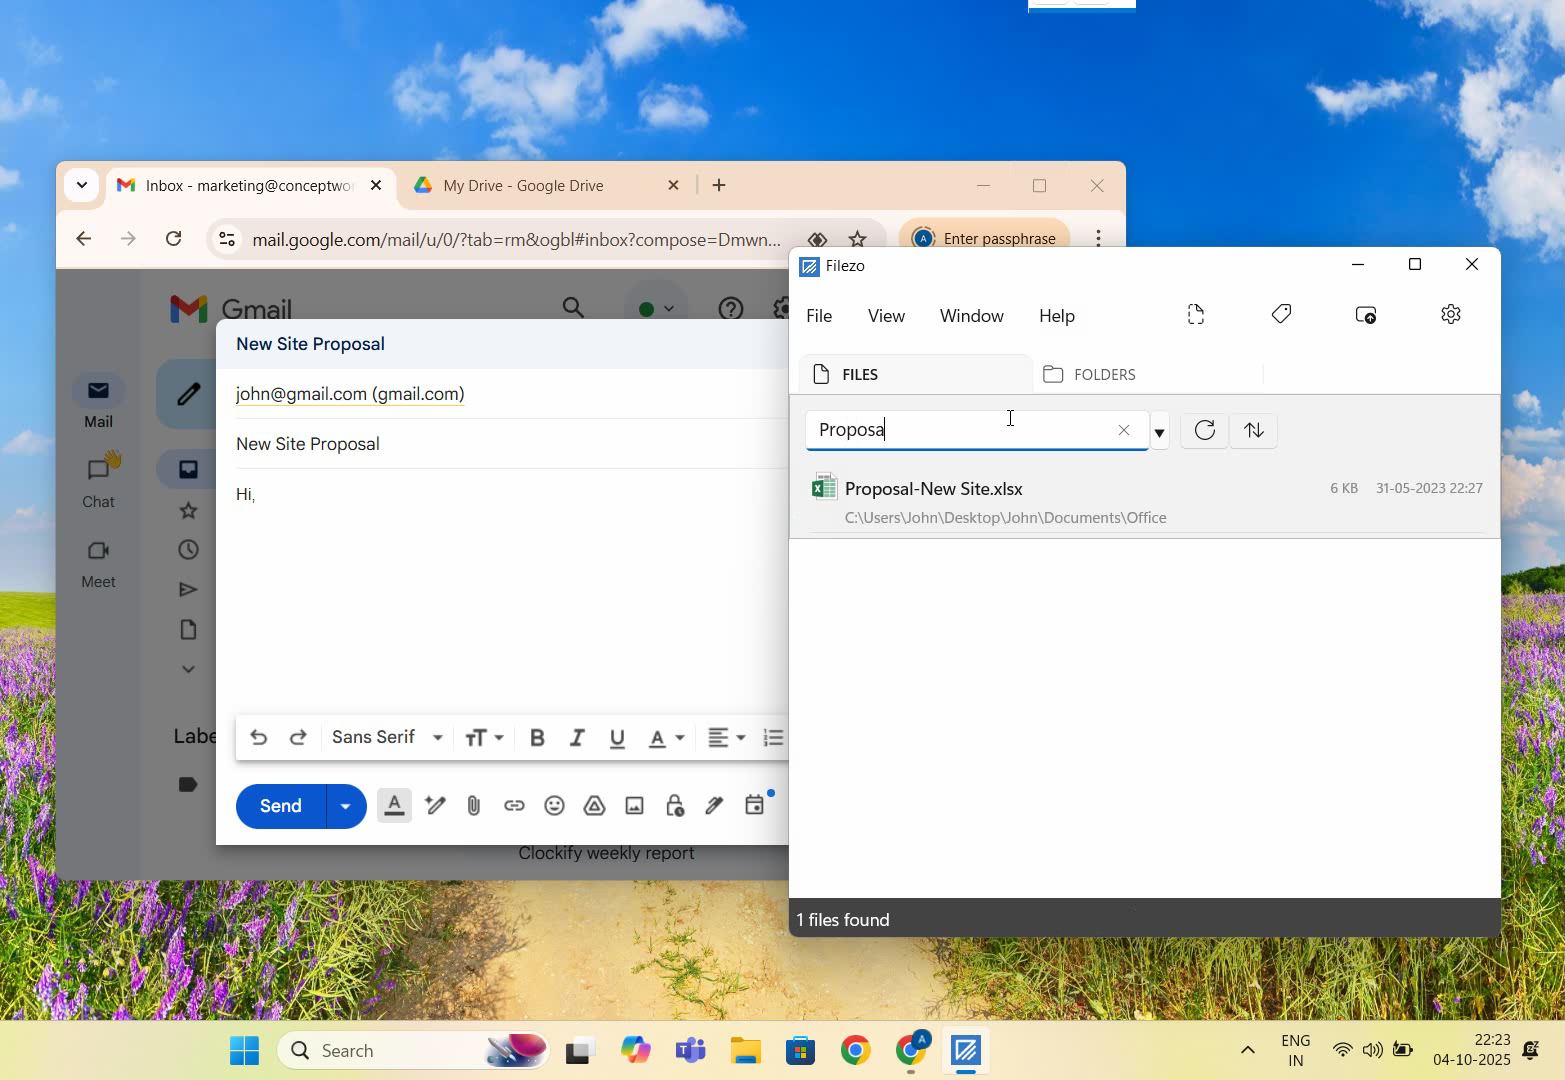
Task: Toggle underline formatting in compose
Action: [x=617, y=738]
